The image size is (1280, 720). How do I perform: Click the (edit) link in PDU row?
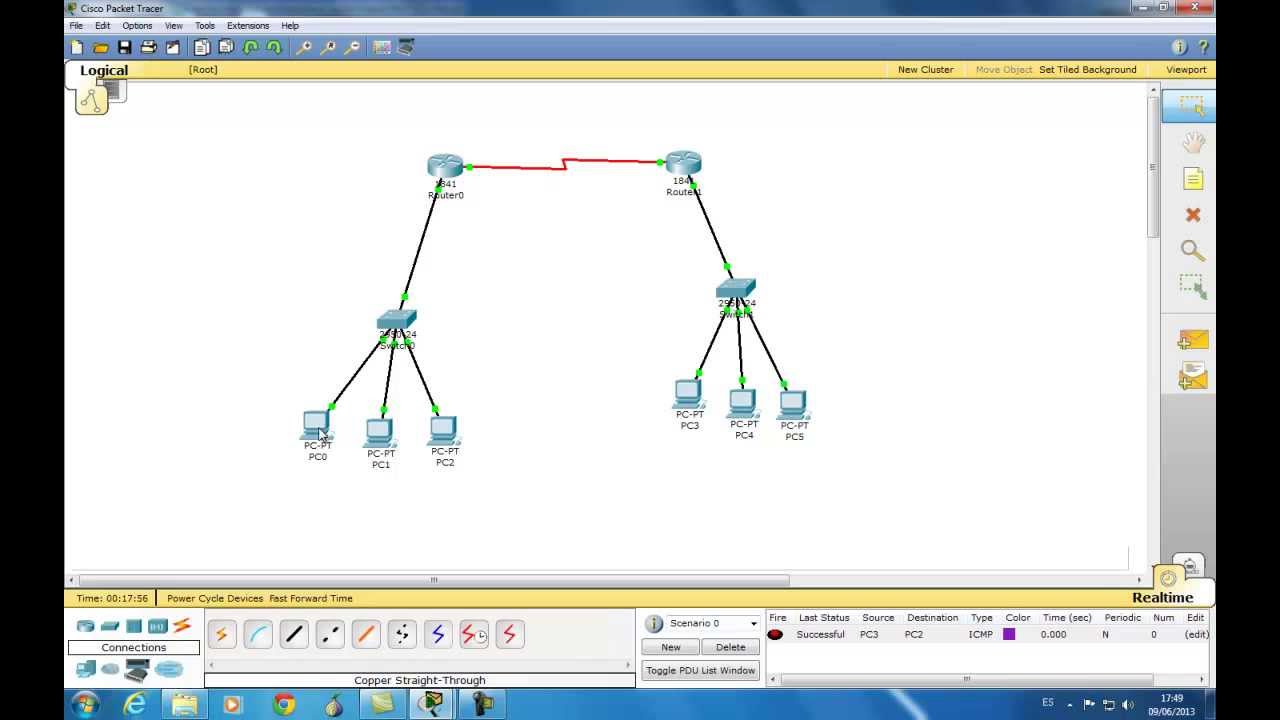(1196, 634)
